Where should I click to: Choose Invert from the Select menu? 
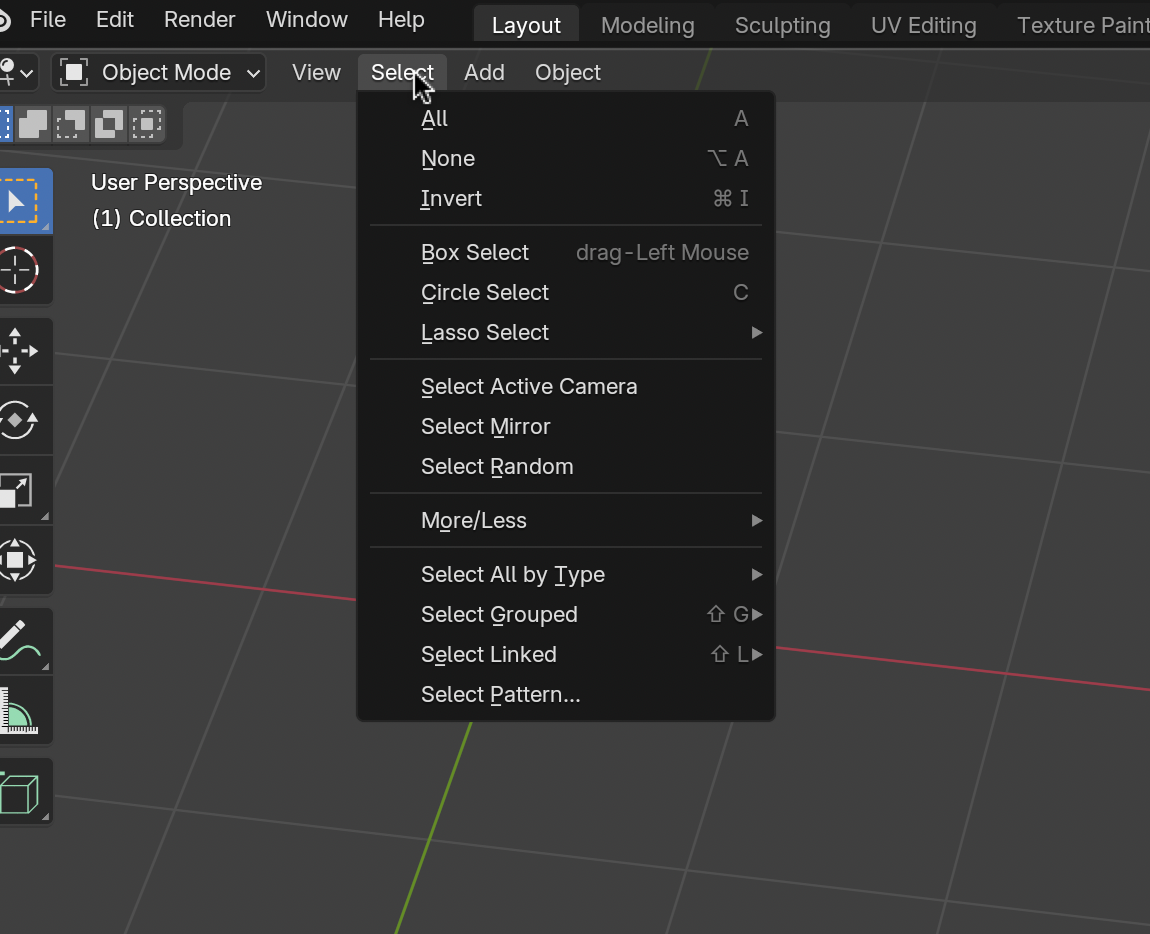point(566,199)
